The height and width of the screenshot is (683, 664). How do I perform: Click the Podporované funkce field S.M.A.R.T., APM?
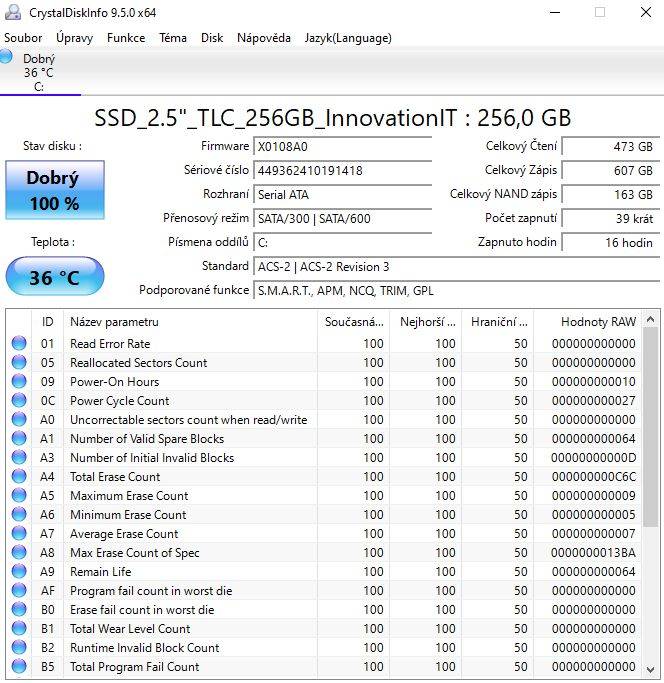point(457,291)
